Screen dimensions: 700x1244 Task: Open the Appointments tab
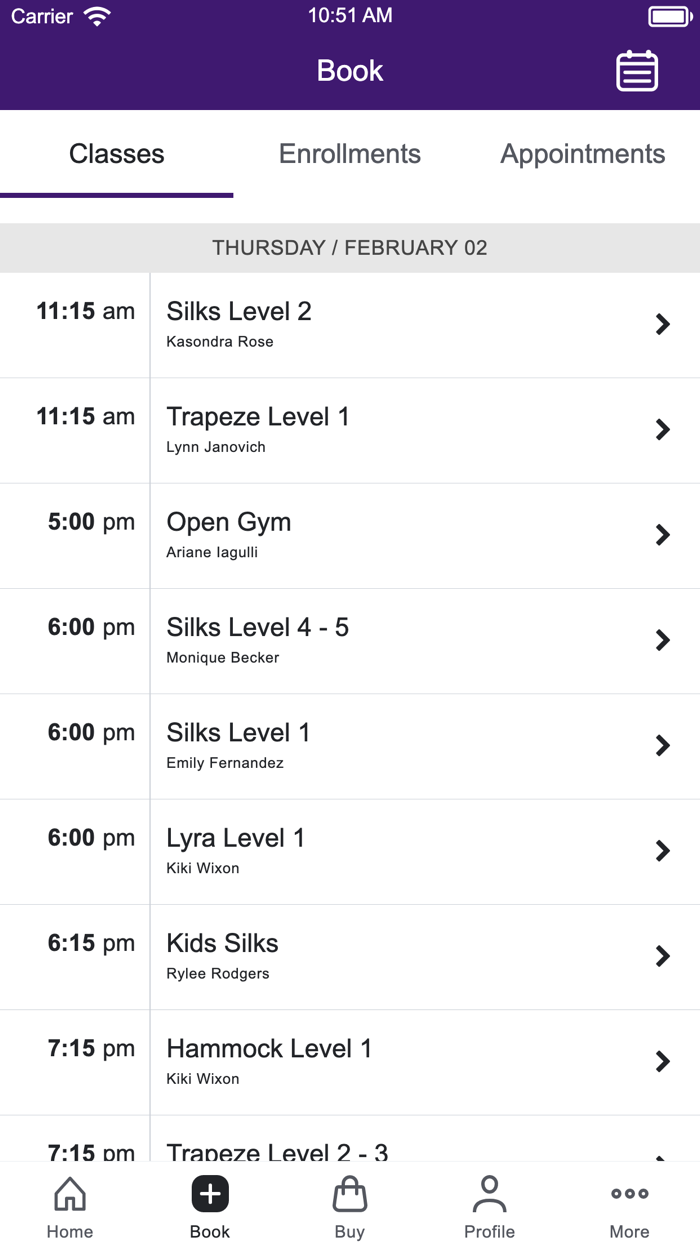click(583, 154)
